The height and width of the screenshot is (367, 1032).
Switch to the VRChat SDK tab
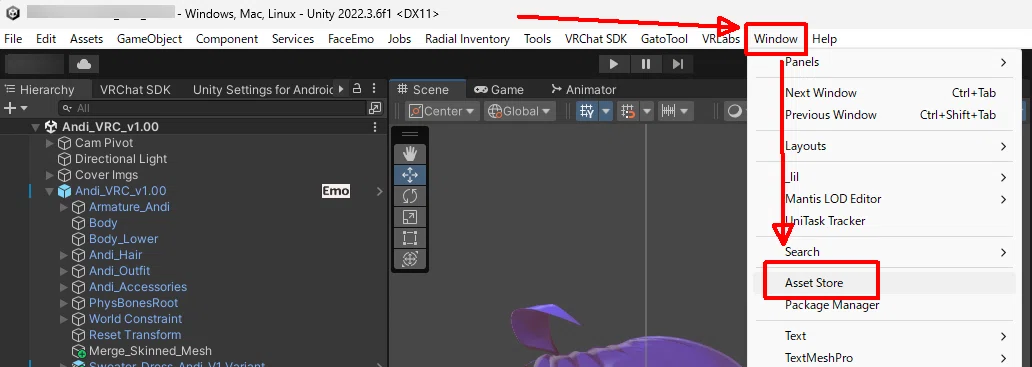coord(135,89)
